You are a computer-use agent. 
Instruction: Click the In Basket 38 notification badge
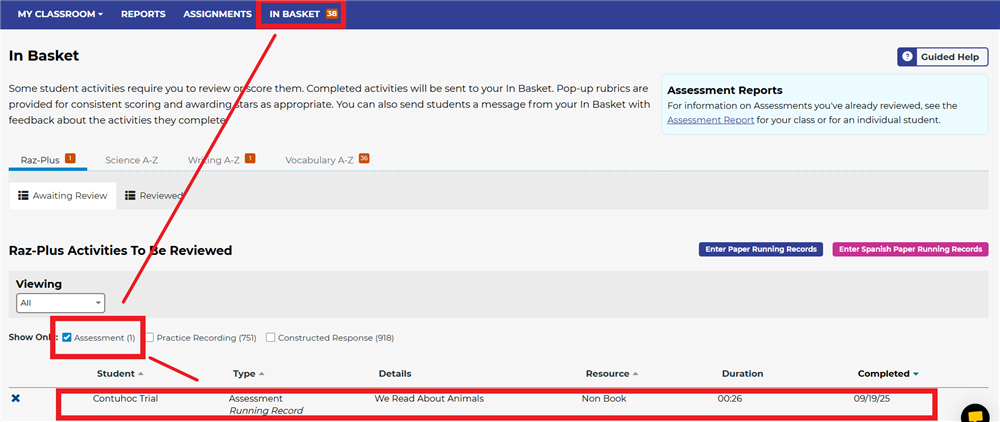coord(331,14)
